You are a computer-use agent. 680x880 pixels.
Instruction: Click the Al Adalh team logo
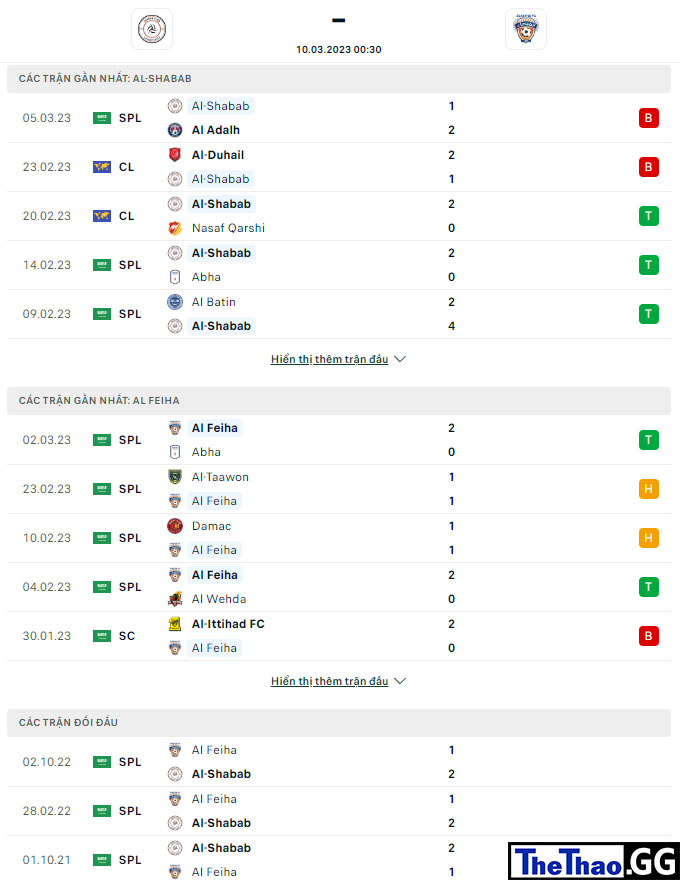pyautogui.click(x=175, y=130)
